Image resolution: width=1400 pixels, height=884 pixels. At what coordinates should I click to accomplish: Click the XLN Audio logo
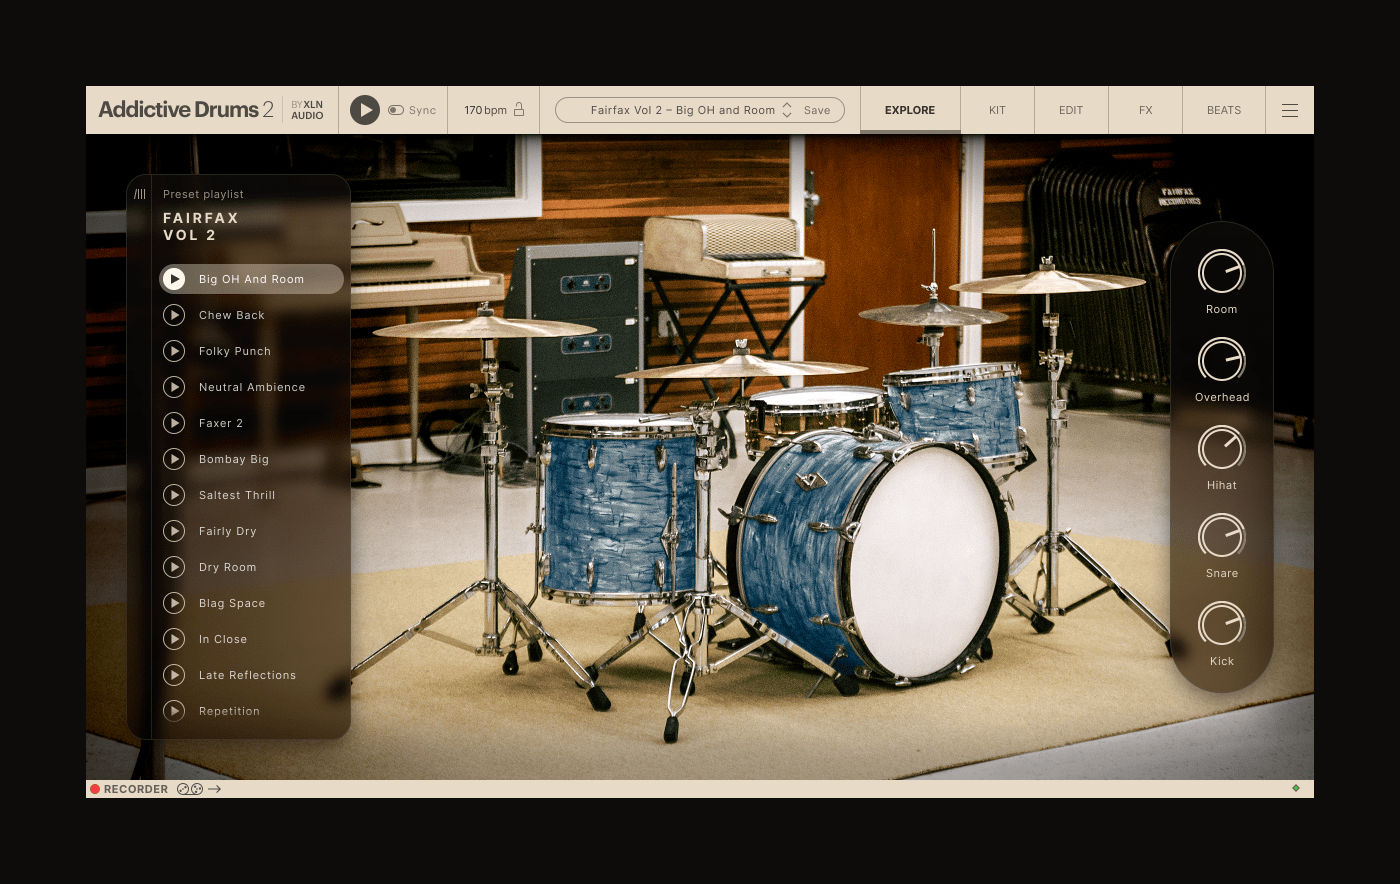(x=307, y=110)
